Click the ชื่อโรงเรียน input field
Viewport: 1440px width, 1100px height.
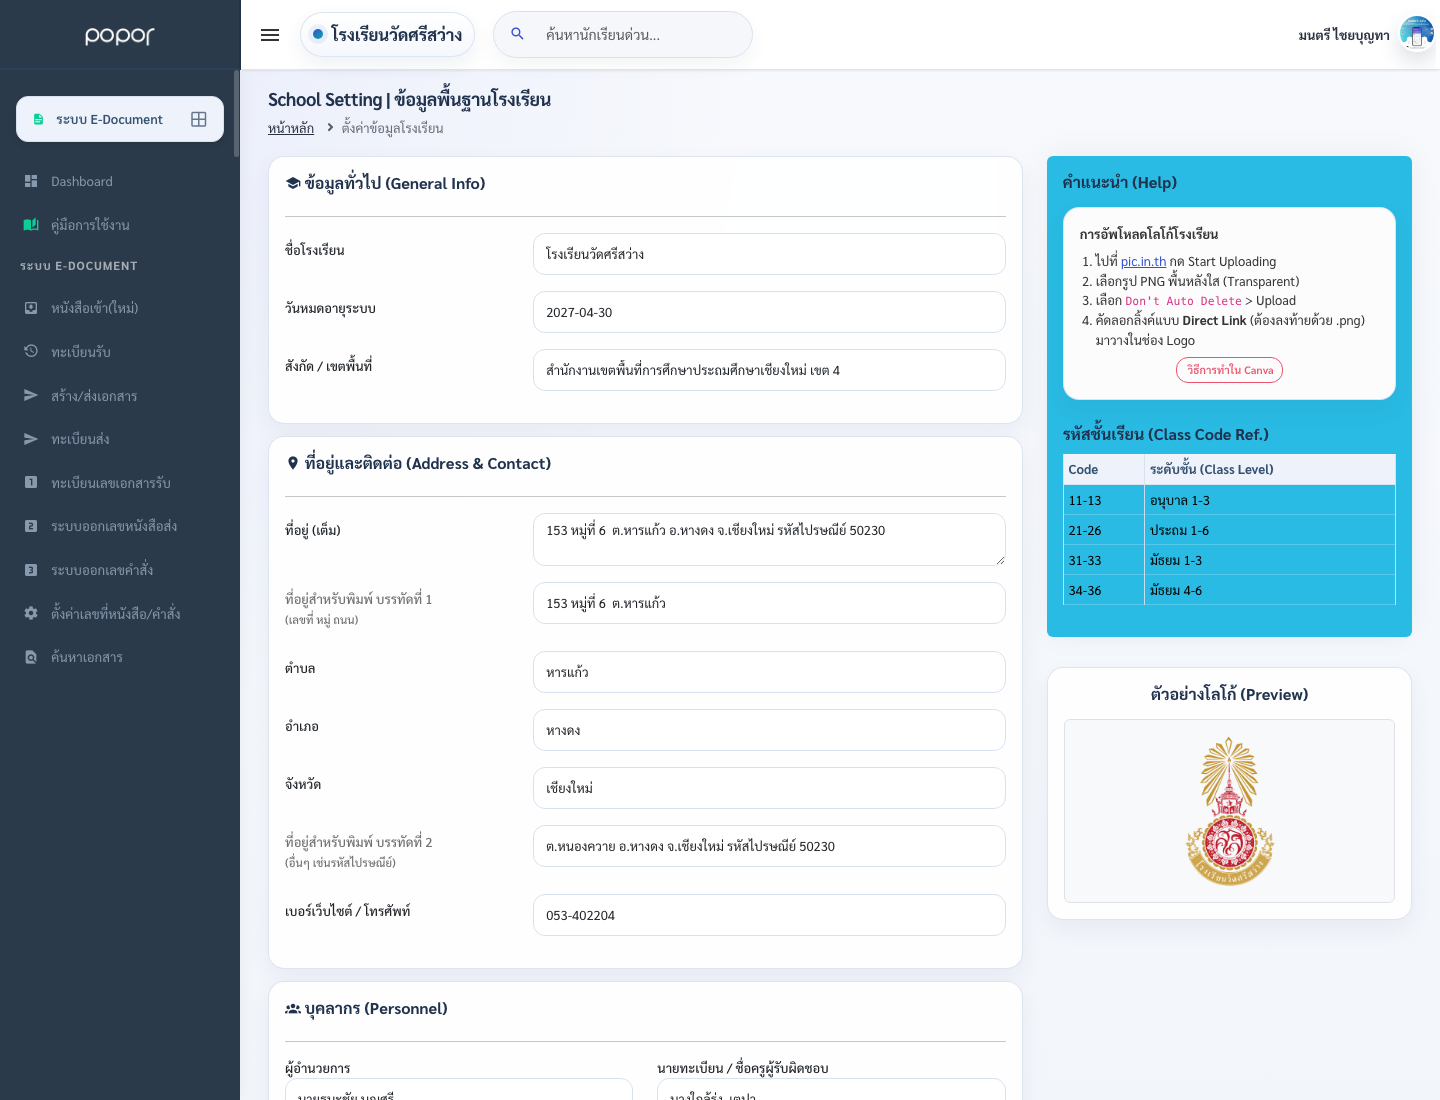click(769, 254)
